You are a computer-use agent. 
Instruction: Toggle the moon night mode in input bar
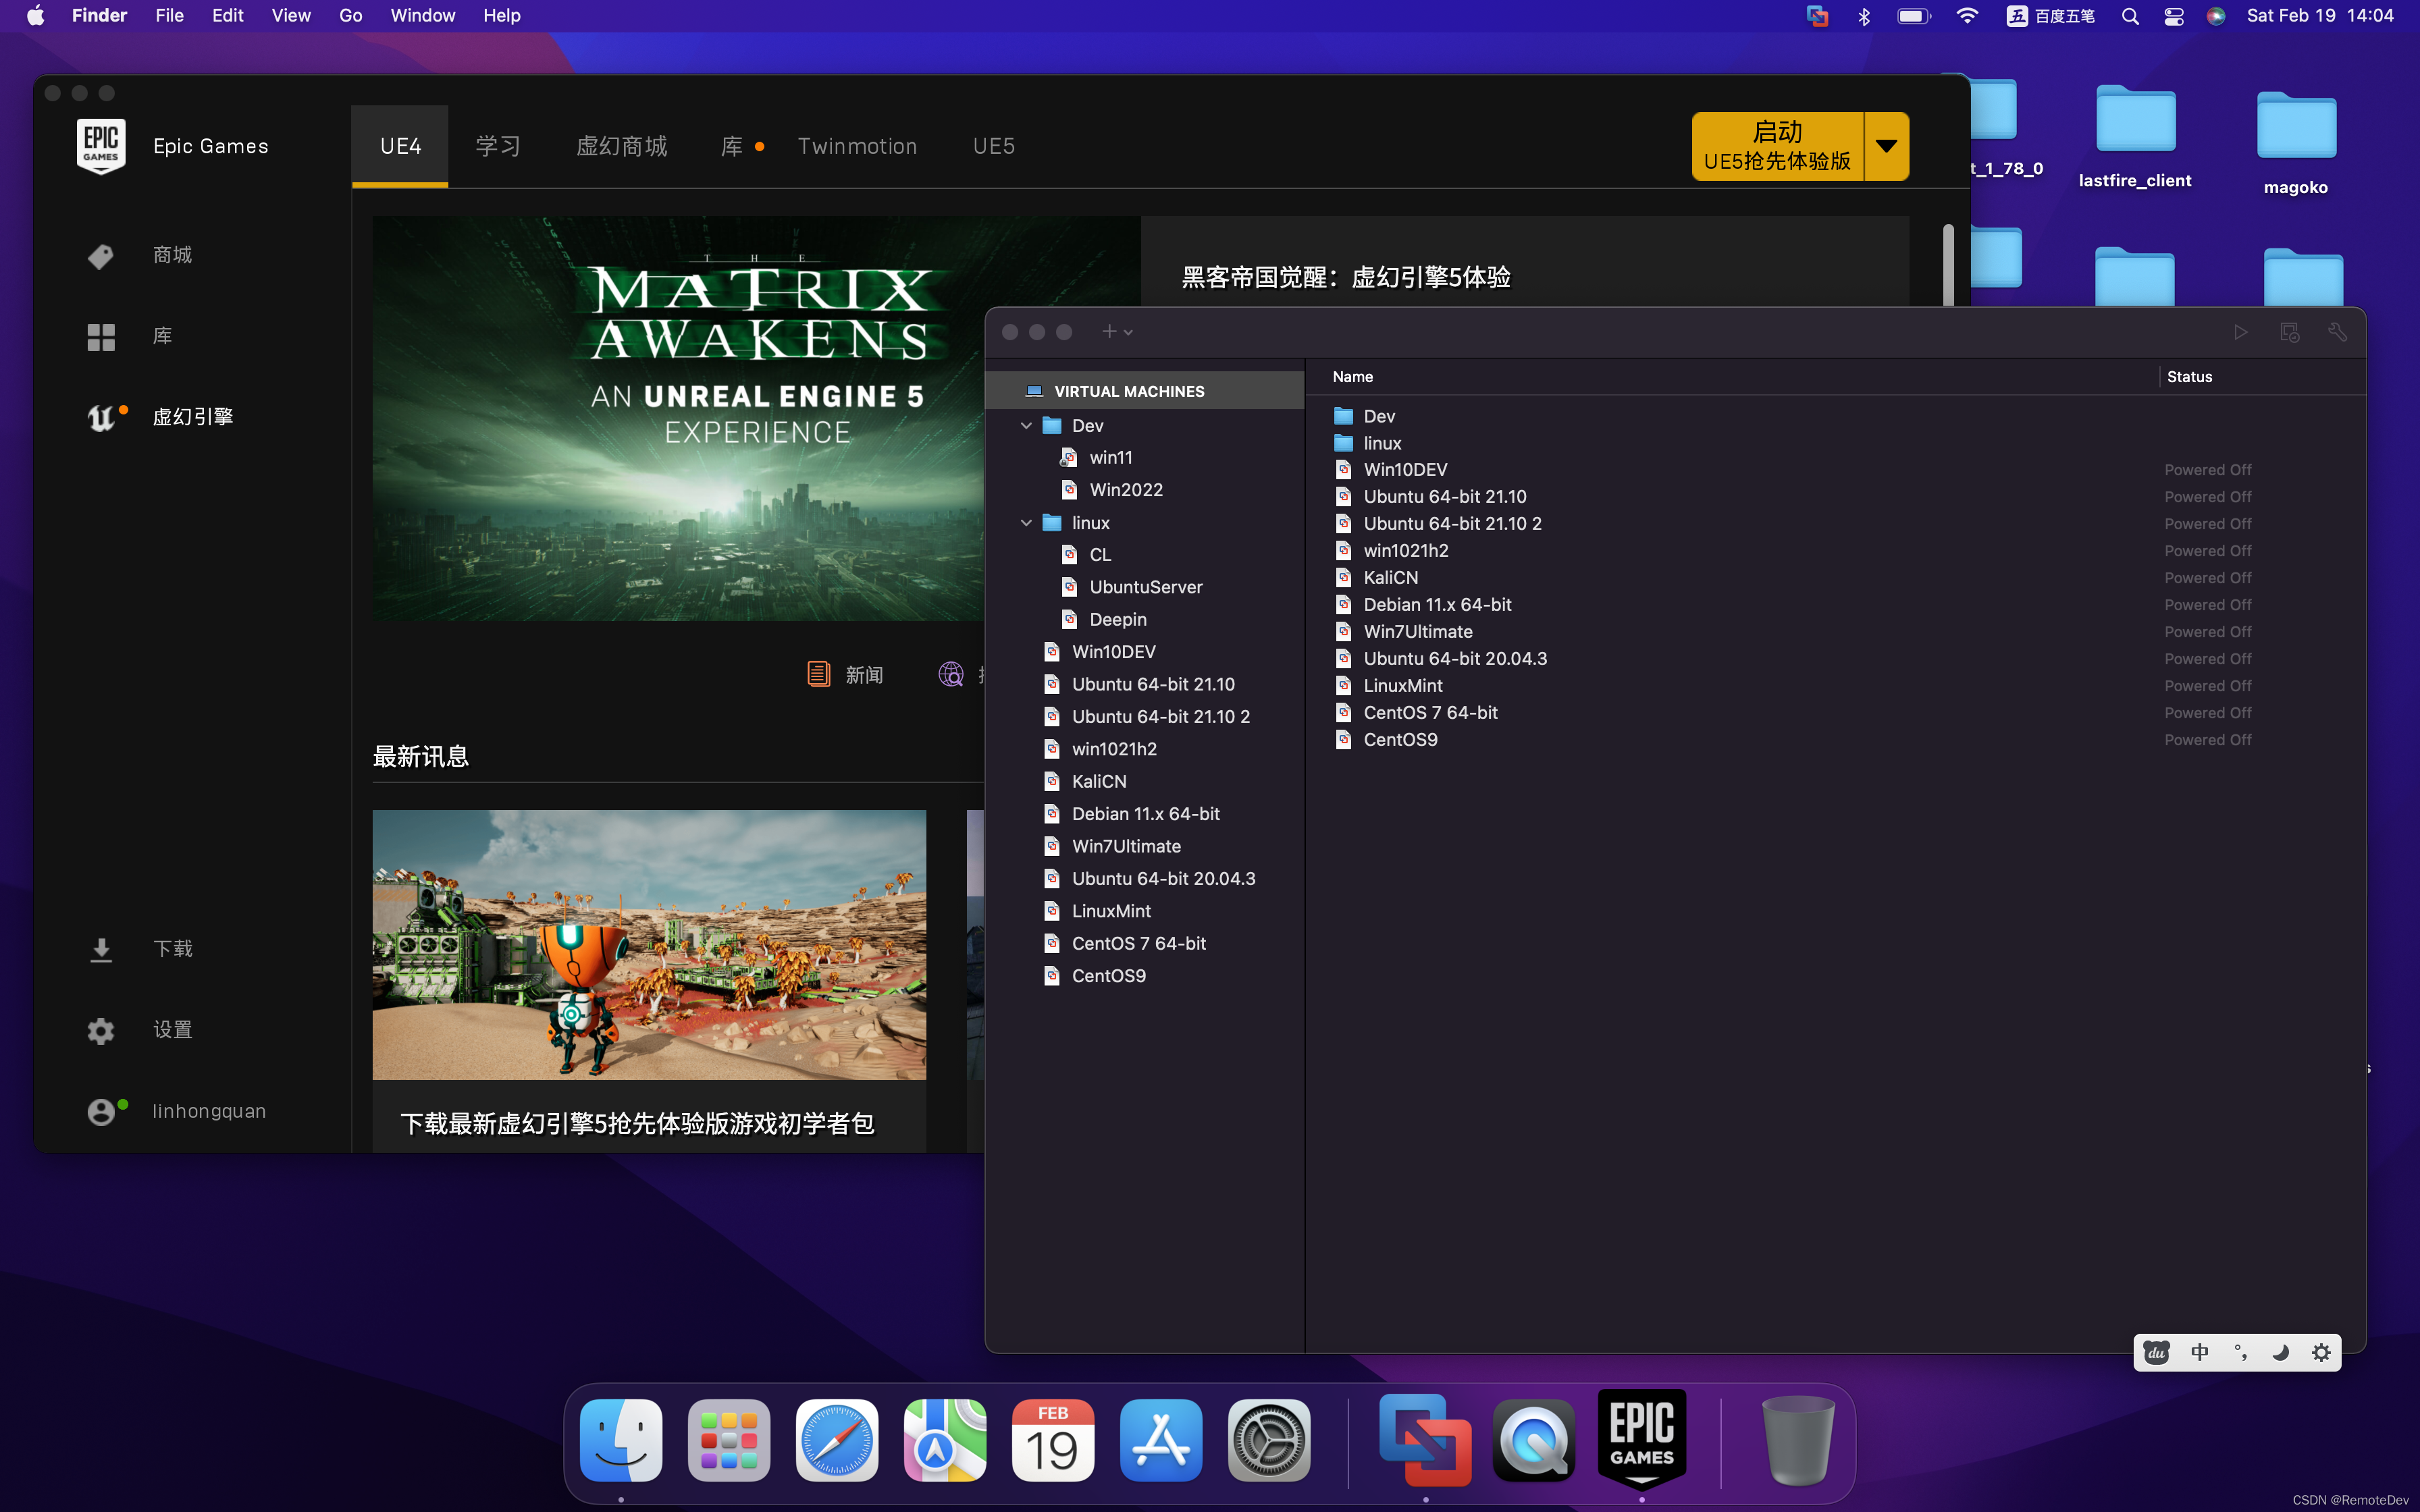point(2280,1352)
